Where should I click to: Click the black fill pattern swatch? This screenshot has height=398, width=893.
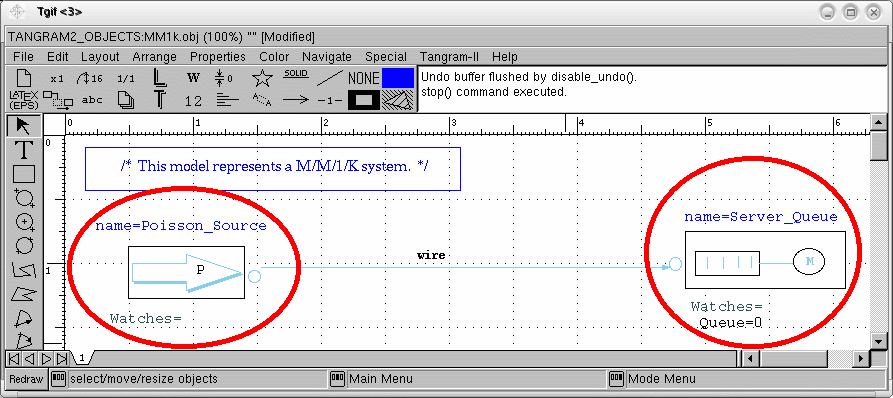coord(364,100)
